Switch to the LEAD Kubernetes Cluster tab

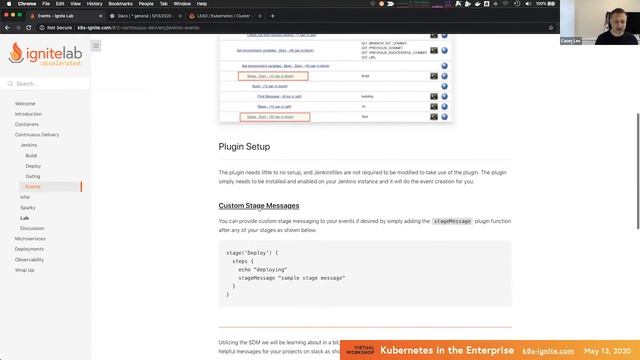coord(224,16)
